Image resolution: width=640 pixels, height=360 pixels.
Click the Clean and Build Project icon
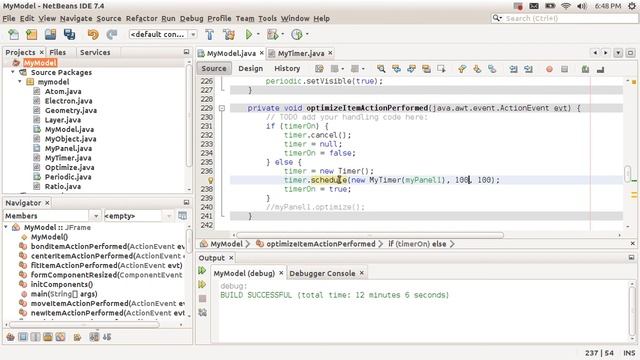click(x=229, y=35)
